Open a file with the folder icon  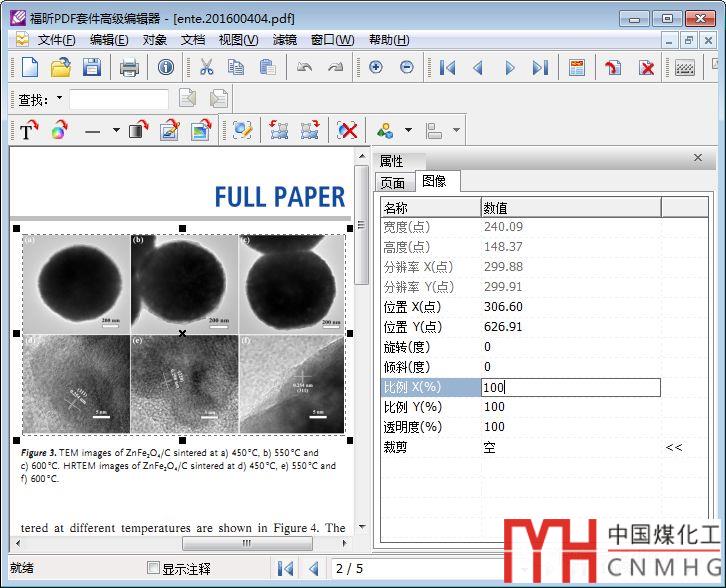click(x=61, y=67)
